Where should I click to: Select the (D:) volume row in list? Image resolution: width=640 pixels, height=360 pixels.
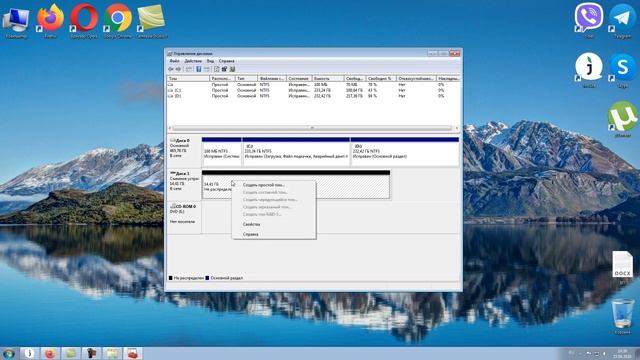tap(313, 96)
